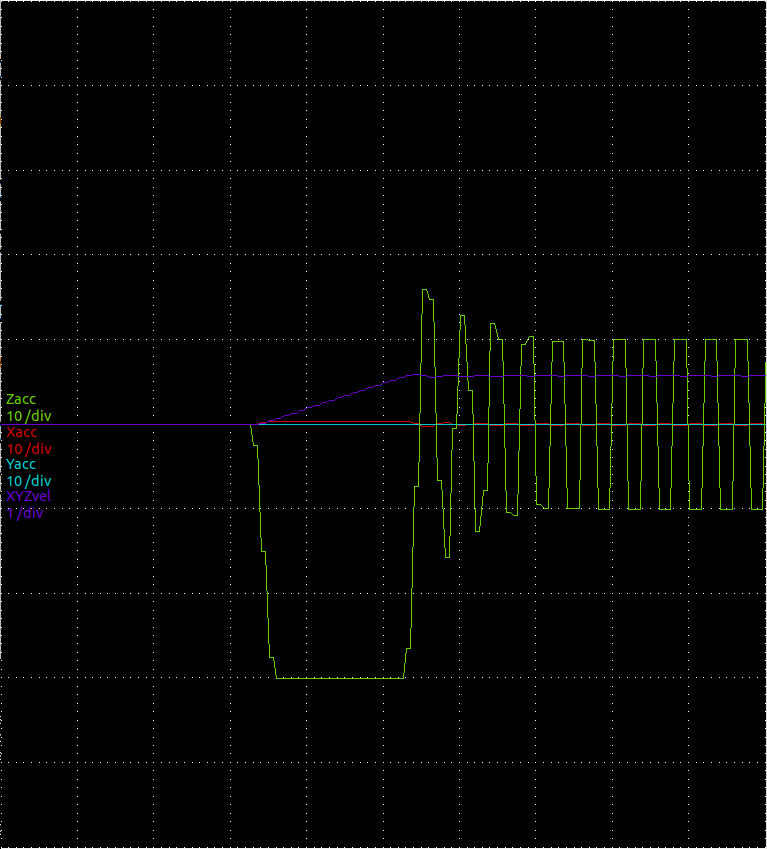Click the deepest green dip after first peak

pos(447,555)
